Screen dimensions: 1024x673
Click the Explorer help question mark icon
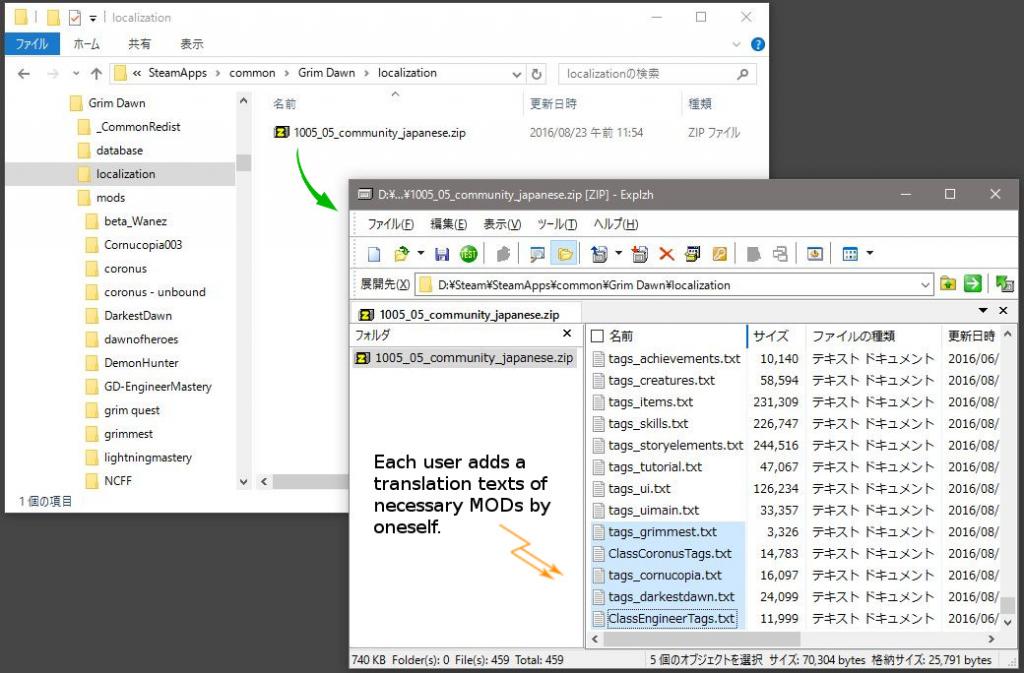pyautogui.click(x=758, y=44)
